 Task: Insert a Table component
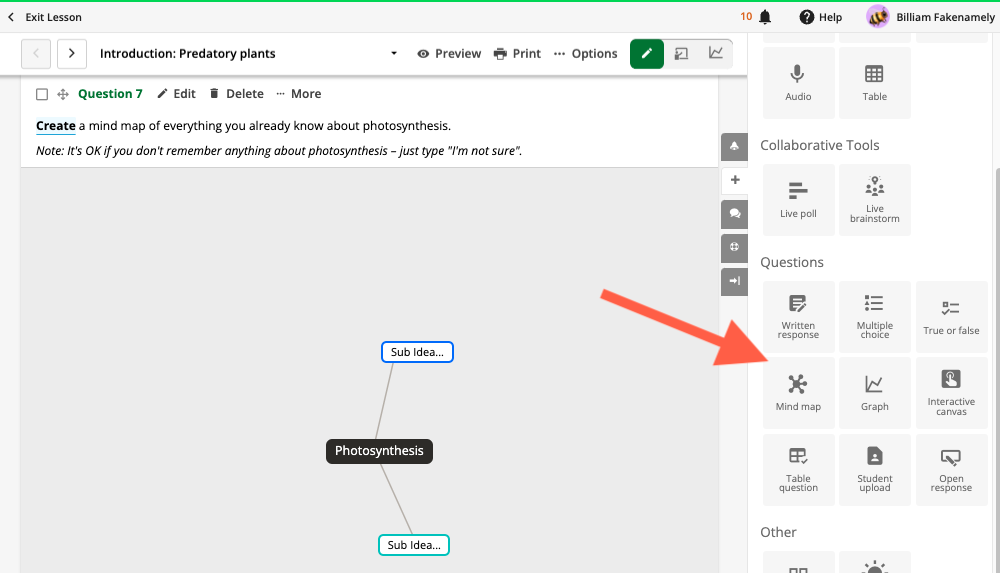coord(874,83)
